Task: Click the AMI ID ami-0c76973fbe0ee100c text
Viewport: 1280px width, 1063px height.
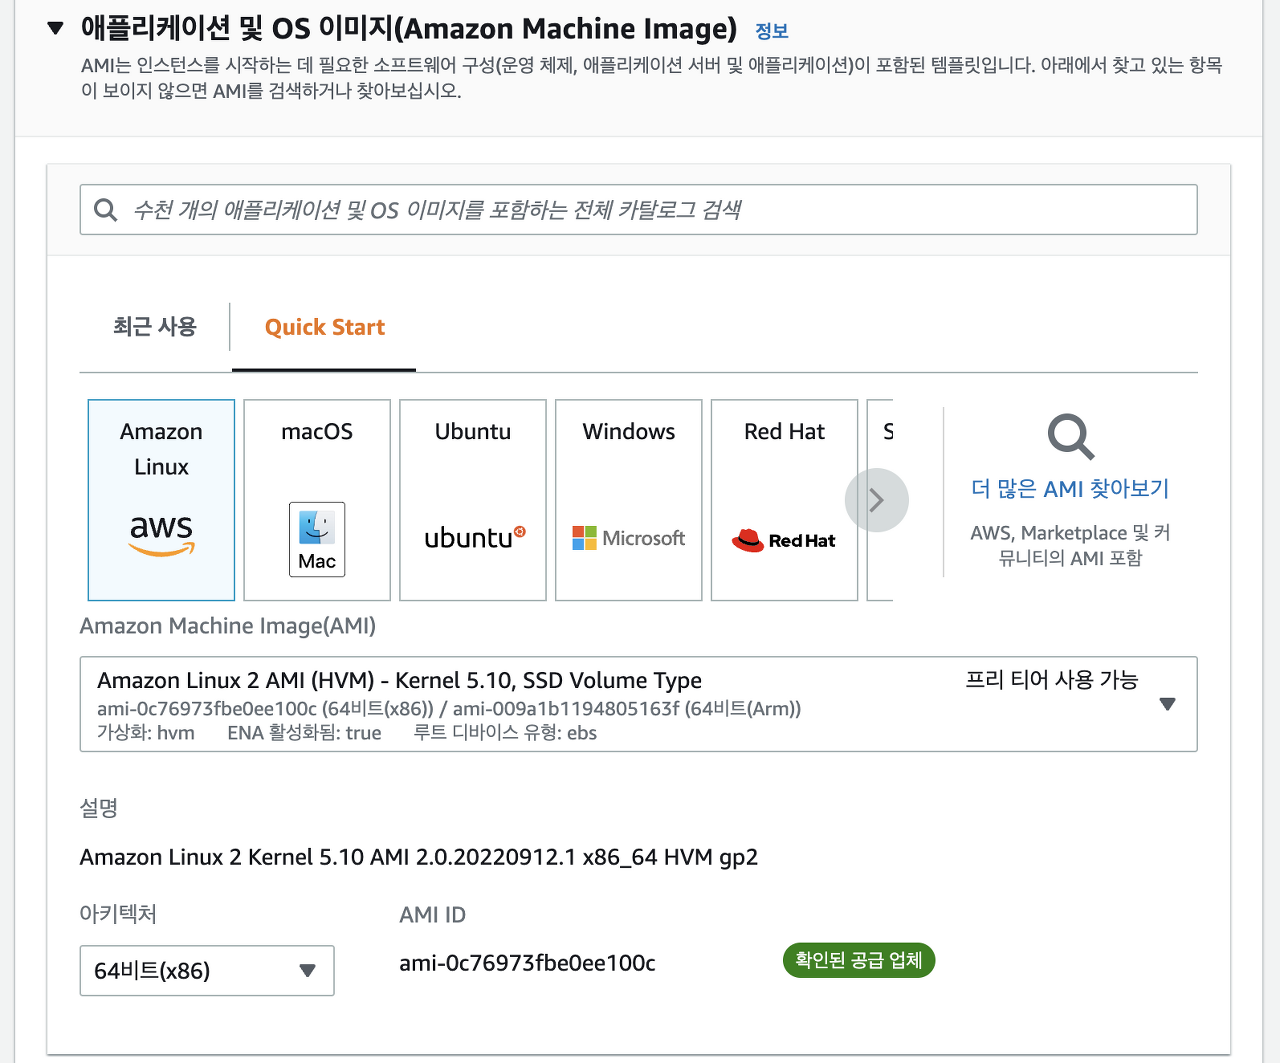Action: 527,963
